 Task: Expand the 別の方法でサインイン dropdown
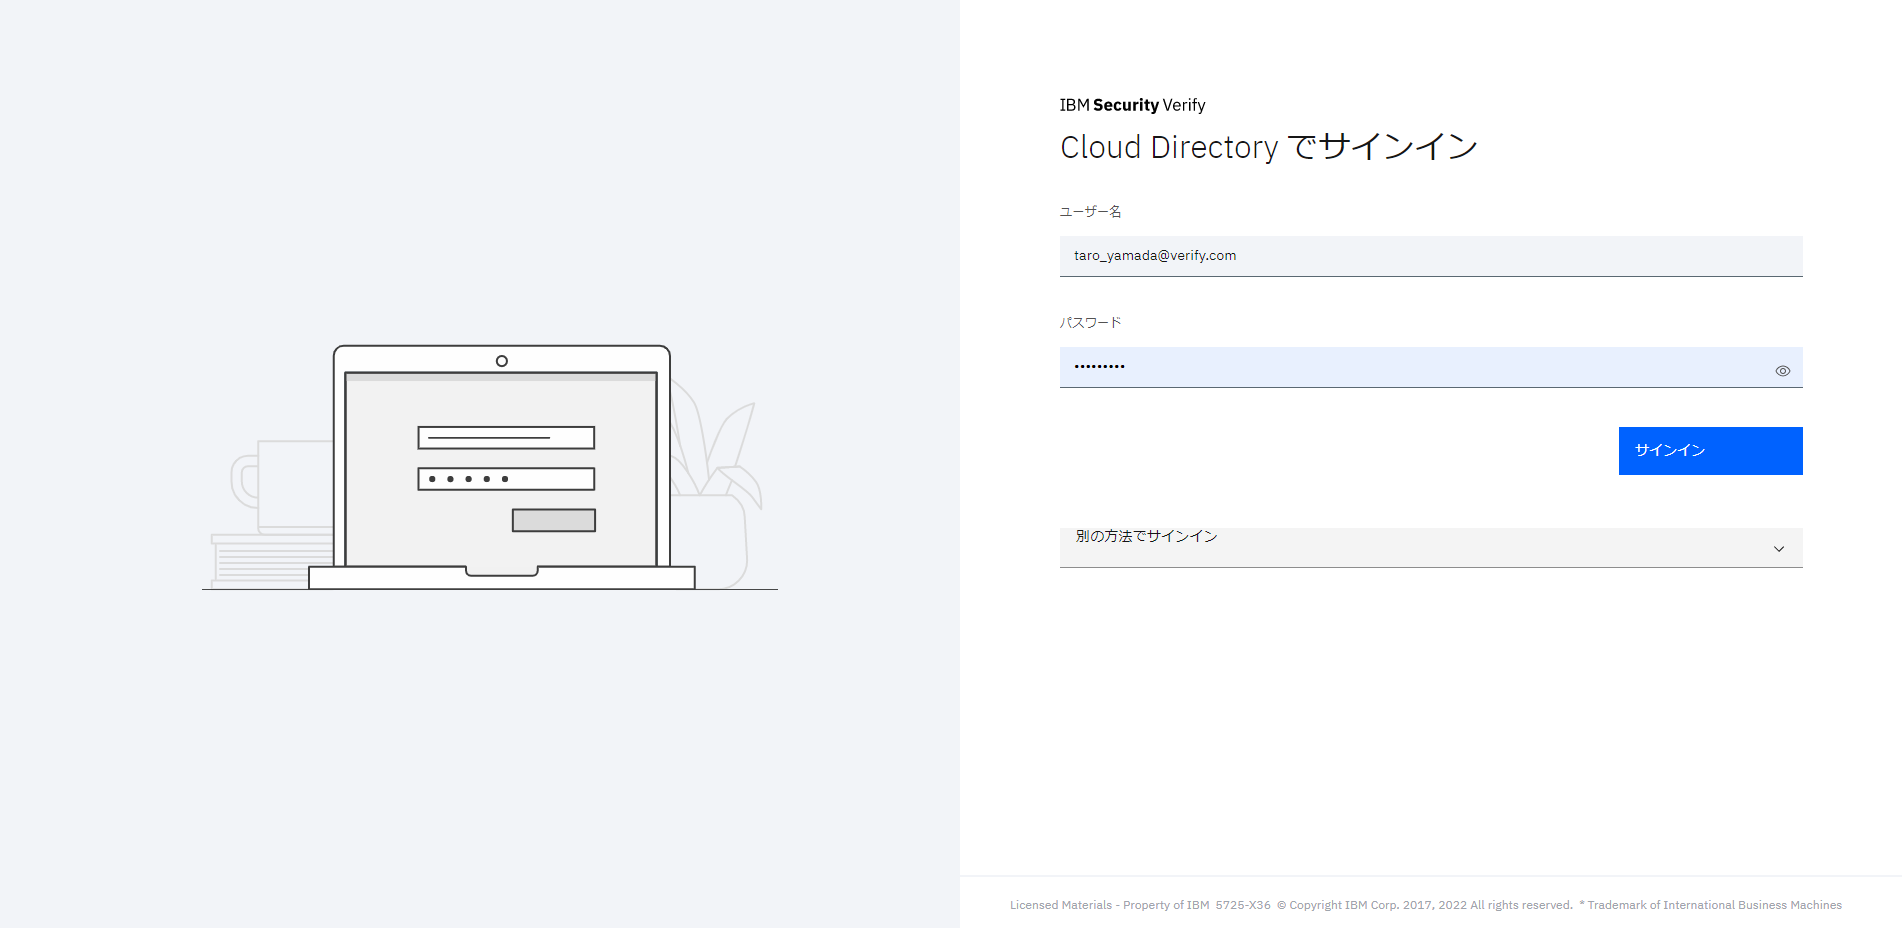[1431, 547]
